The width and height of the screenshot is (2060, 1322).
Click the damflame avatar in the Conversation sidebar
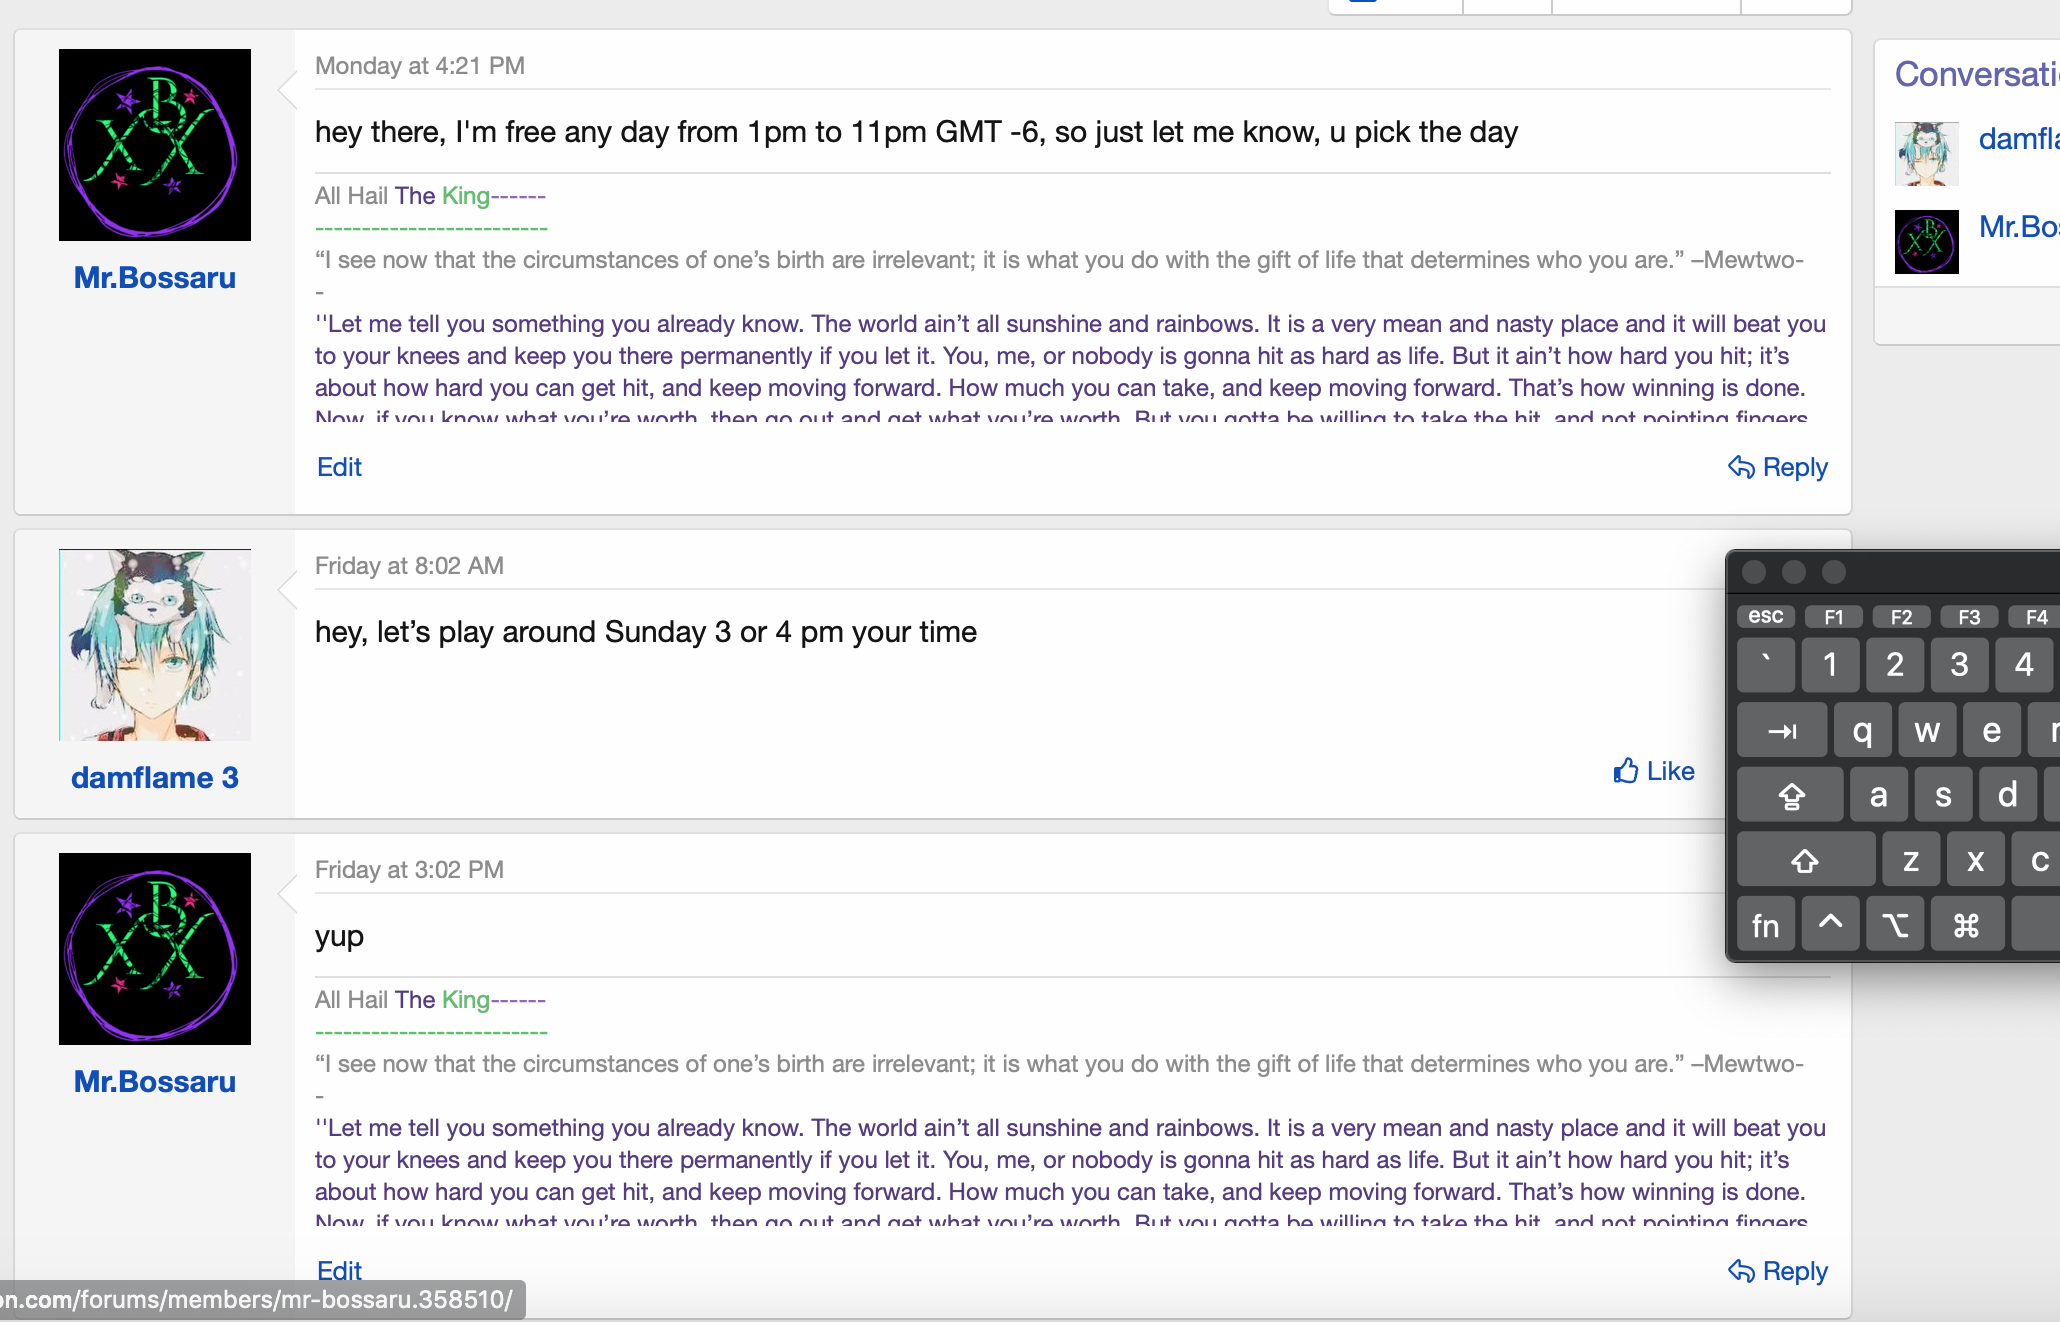pyautogui.click(x=1926, y=153)
